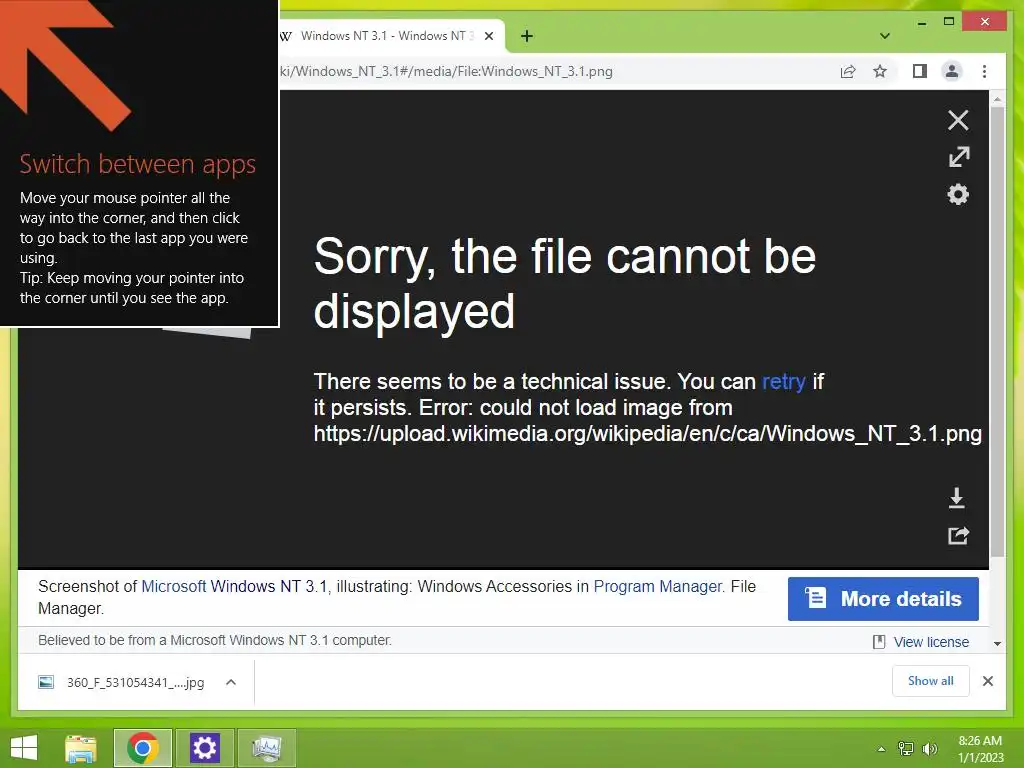Show hidden system tray icons
Image resolution: width=1024 pixels, height=768 pixels.
882,749
